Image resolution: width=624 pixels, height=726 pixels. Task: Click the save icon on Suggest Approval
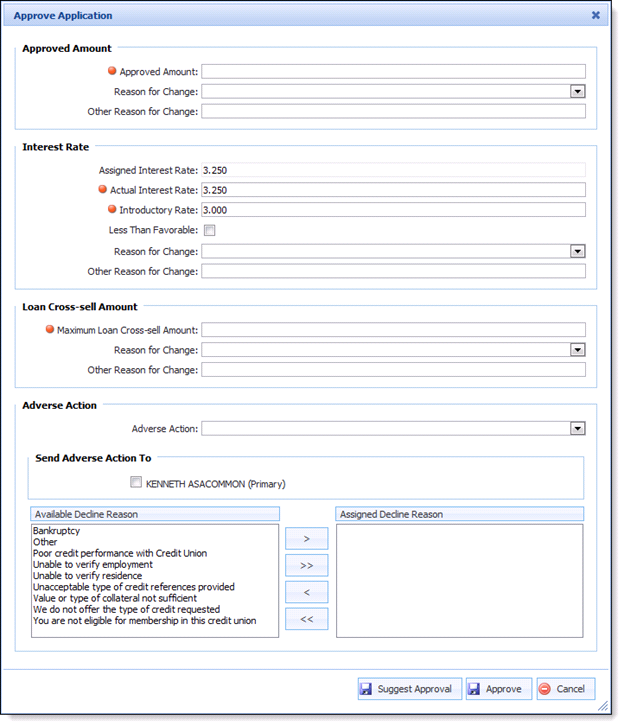click(x=366, y=689)
